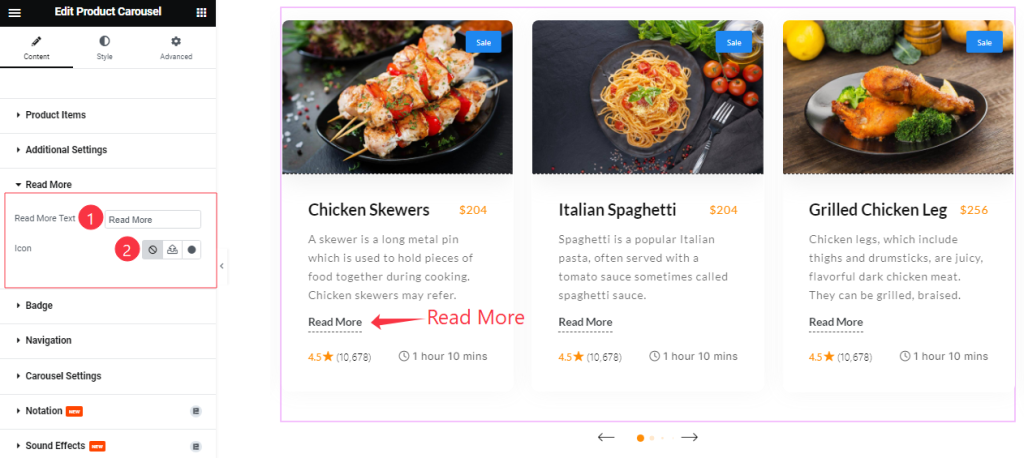
Task: Open the hamburger menu in the editor header
Action: [x=14, y=12]
